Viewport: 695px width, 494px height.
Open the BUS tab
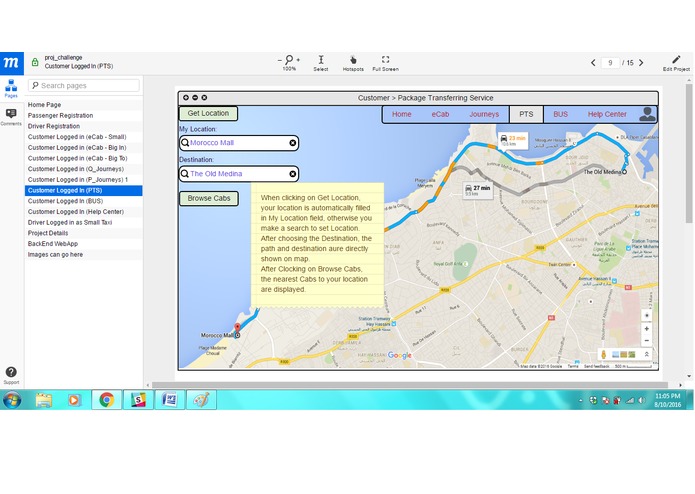click(560, 114)
